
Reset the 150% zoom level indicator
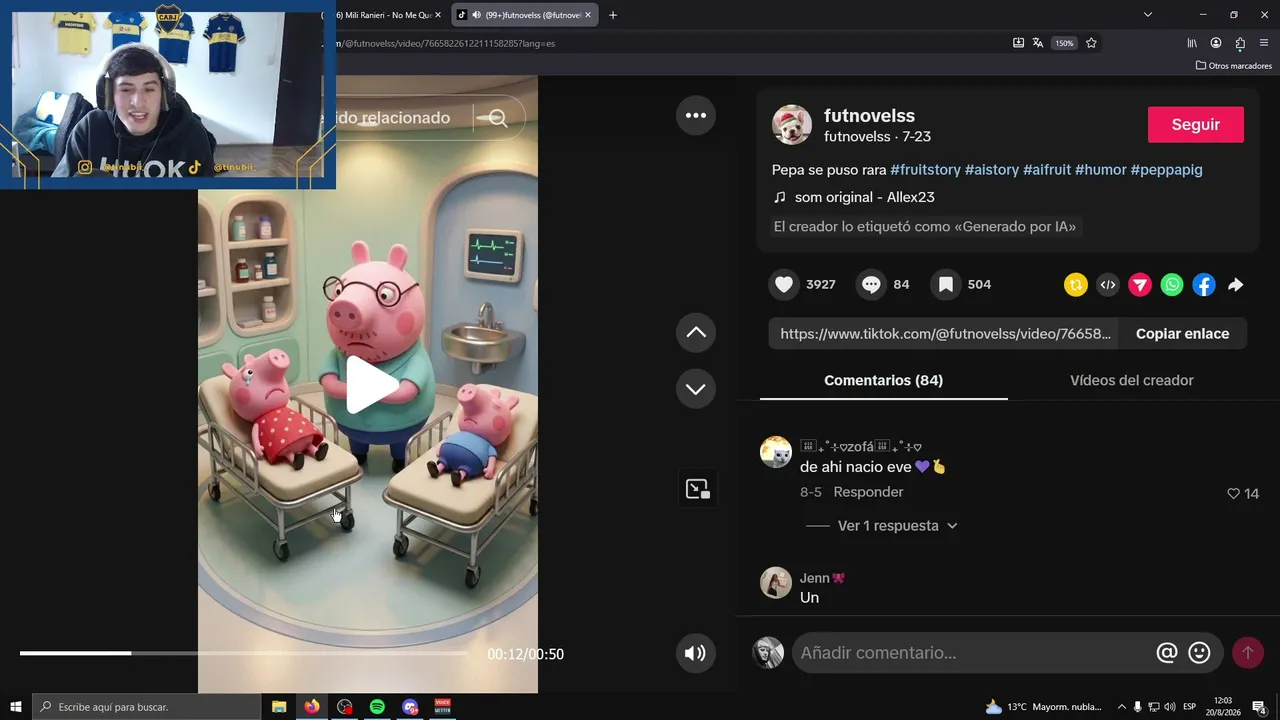pos(1064,43)
